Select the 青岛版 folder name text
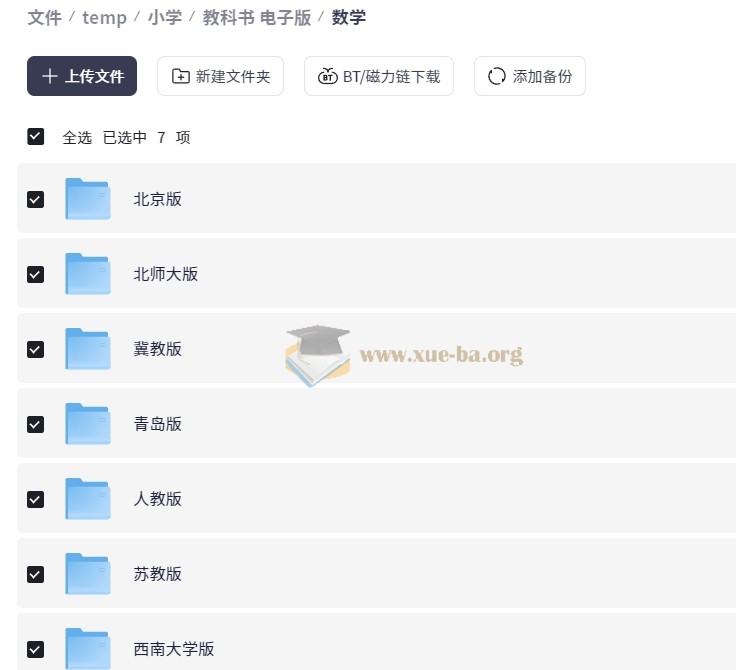 [x=158, y=424]
